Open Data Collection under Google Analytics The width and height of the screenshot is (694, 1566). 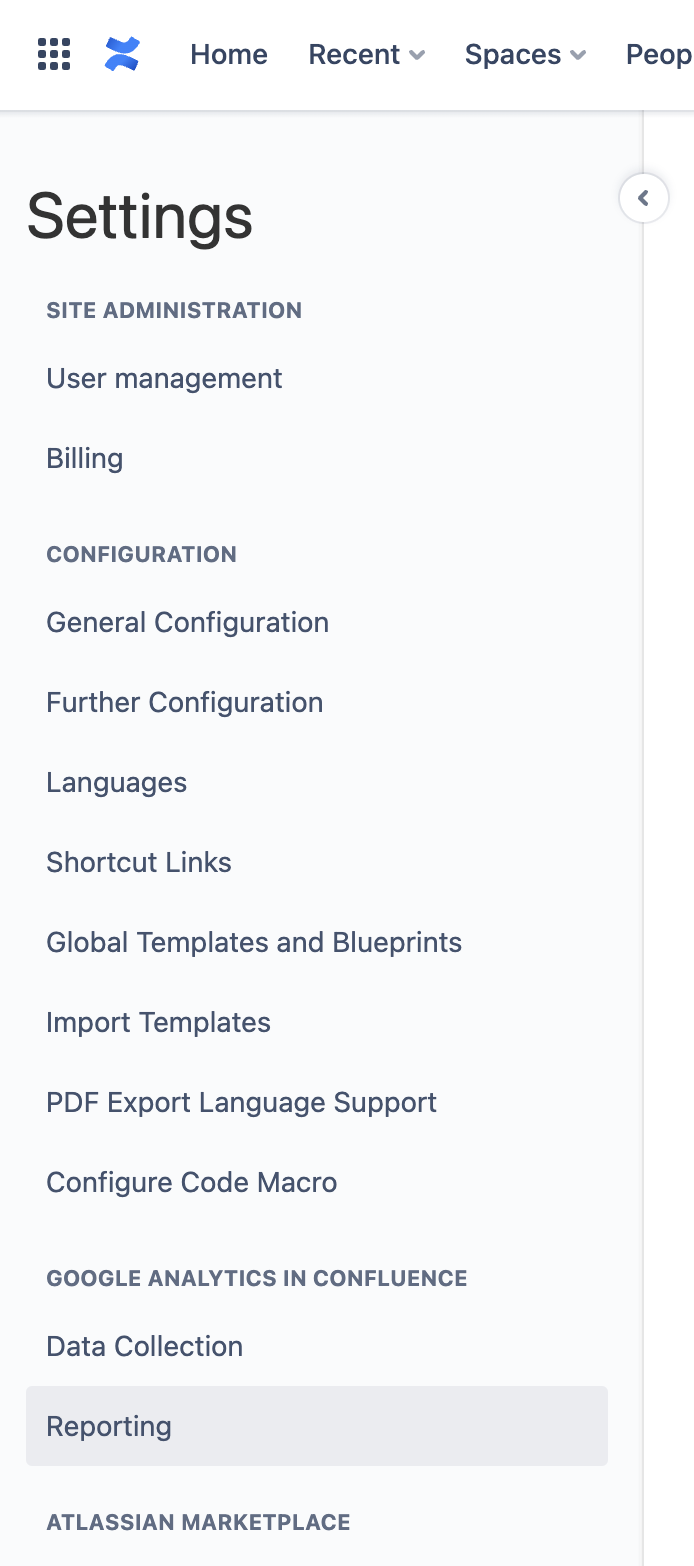coord(144,1346)
